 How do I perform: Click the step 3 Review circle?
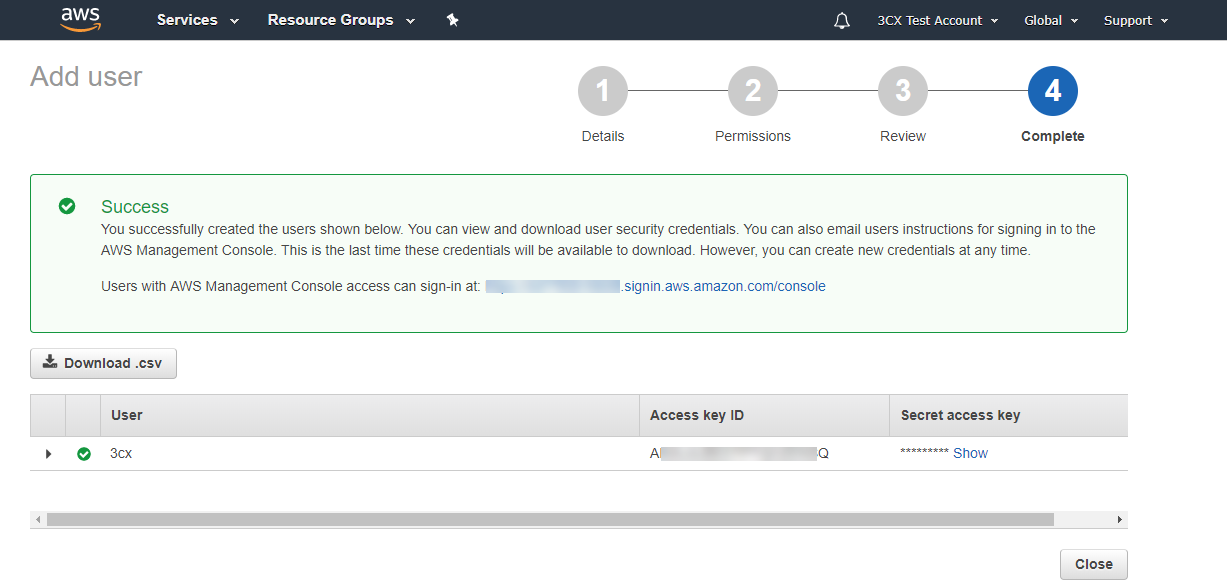coord(903,91)
